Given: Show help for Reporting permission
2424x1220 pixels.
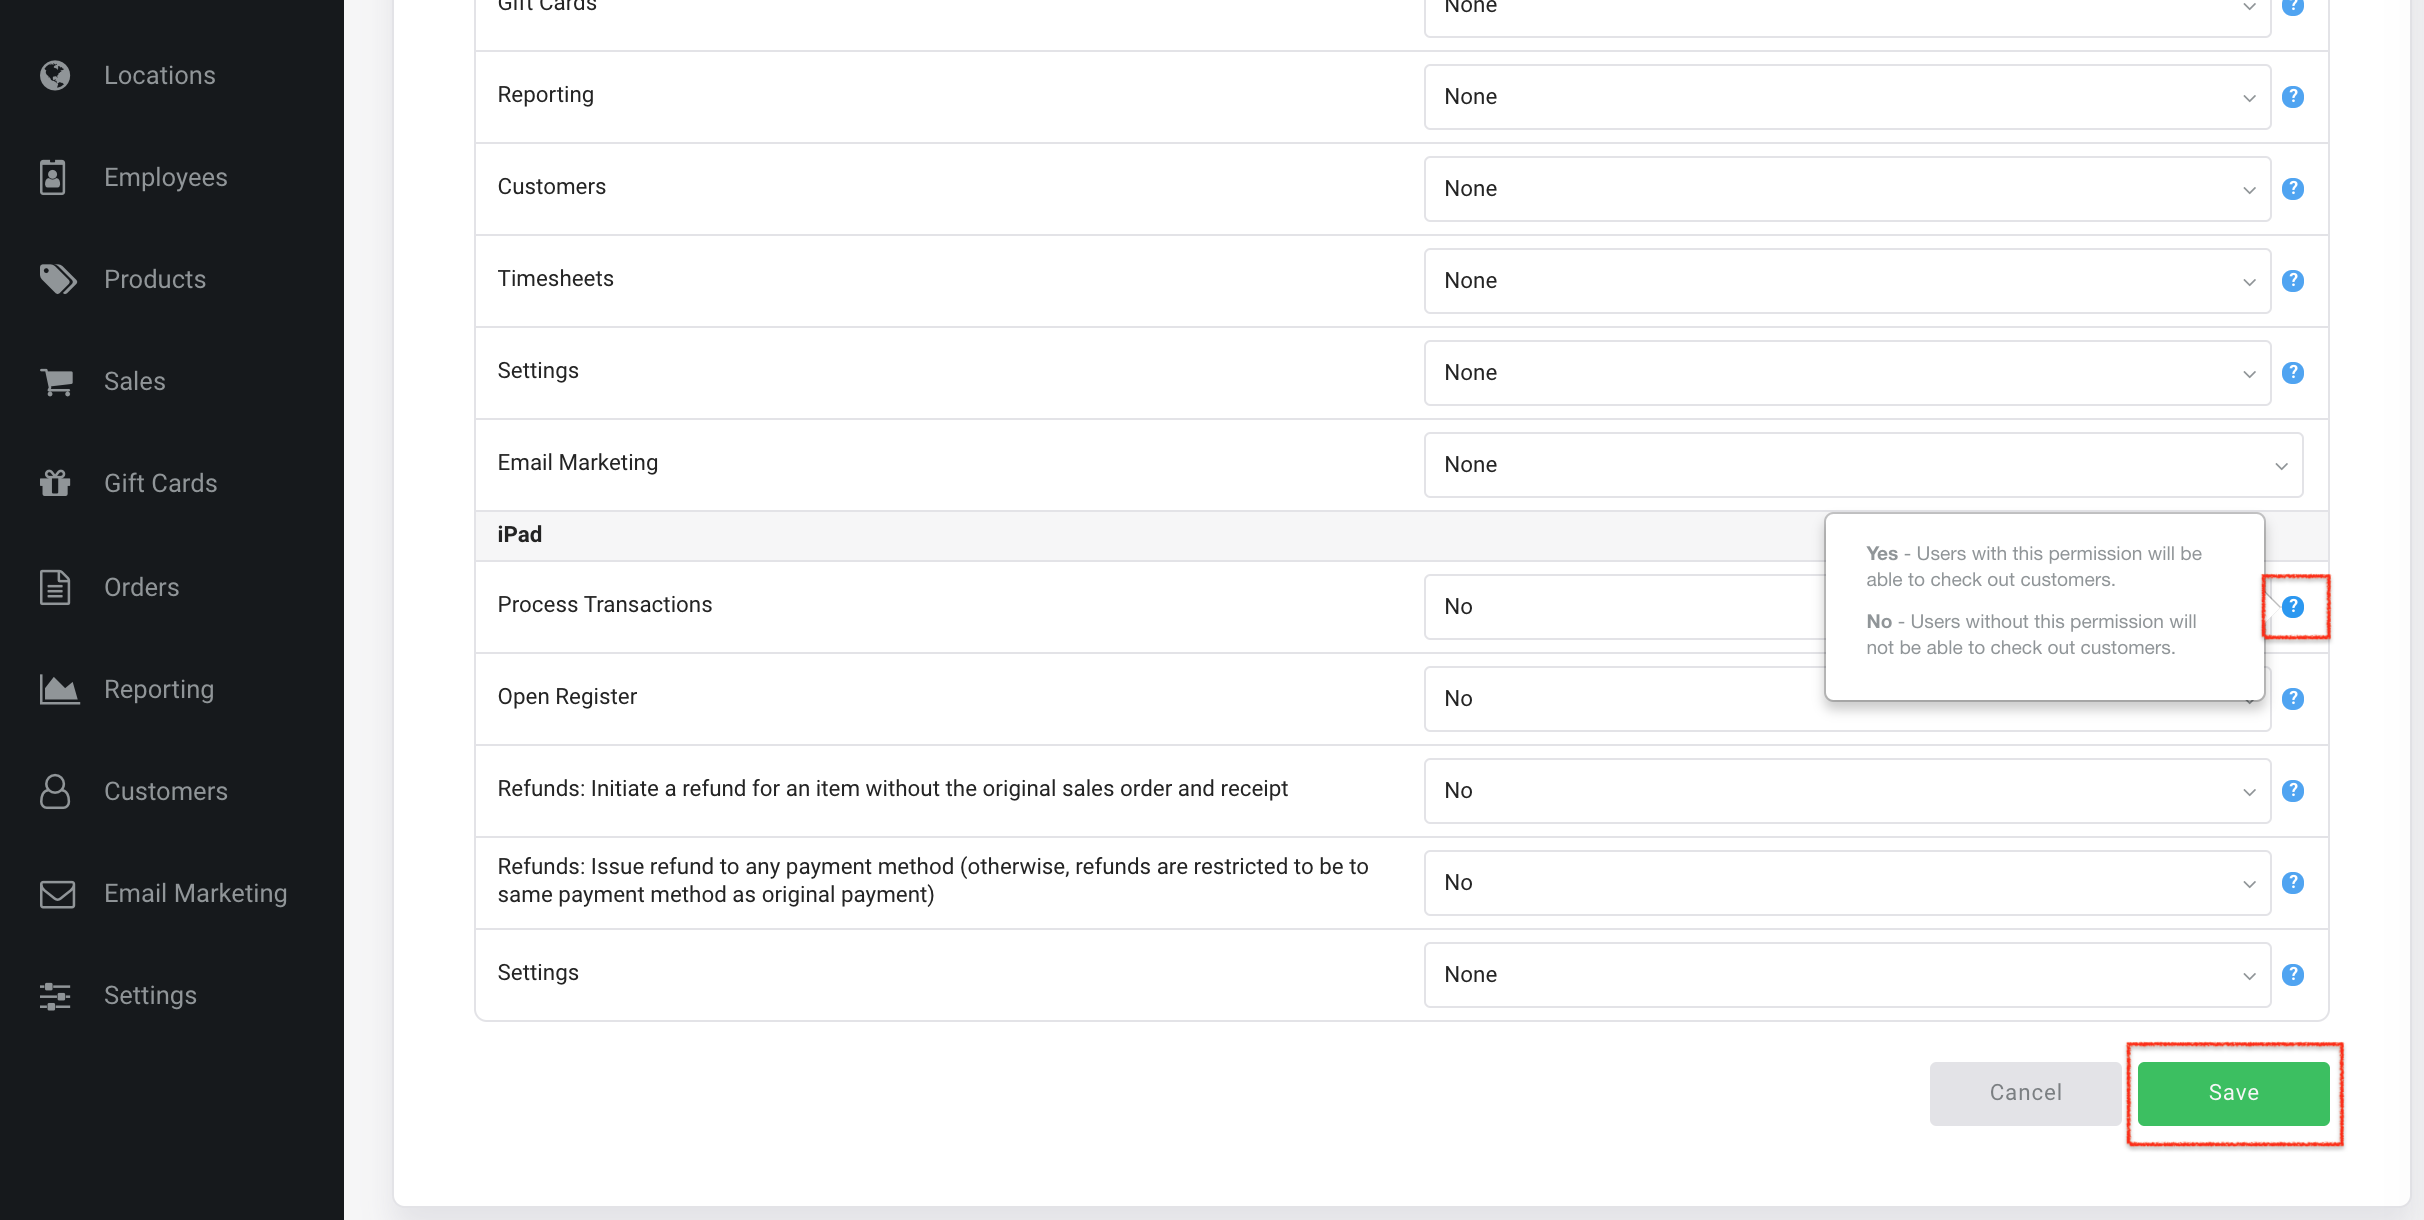Looking at the screenshot, I should pyautogui.click(x=2293, y=97).
